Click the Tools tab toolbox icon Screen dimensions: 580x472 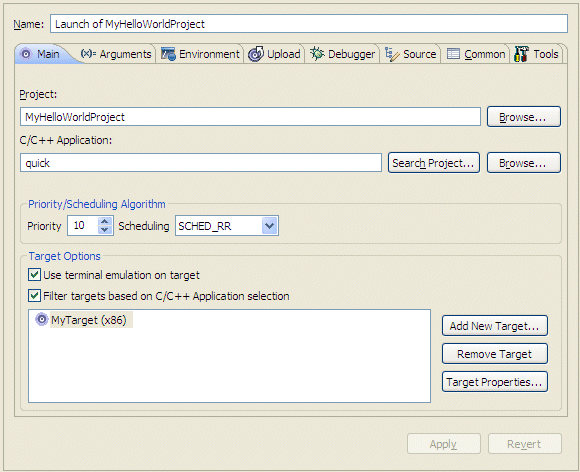click(x=521, y=54)
